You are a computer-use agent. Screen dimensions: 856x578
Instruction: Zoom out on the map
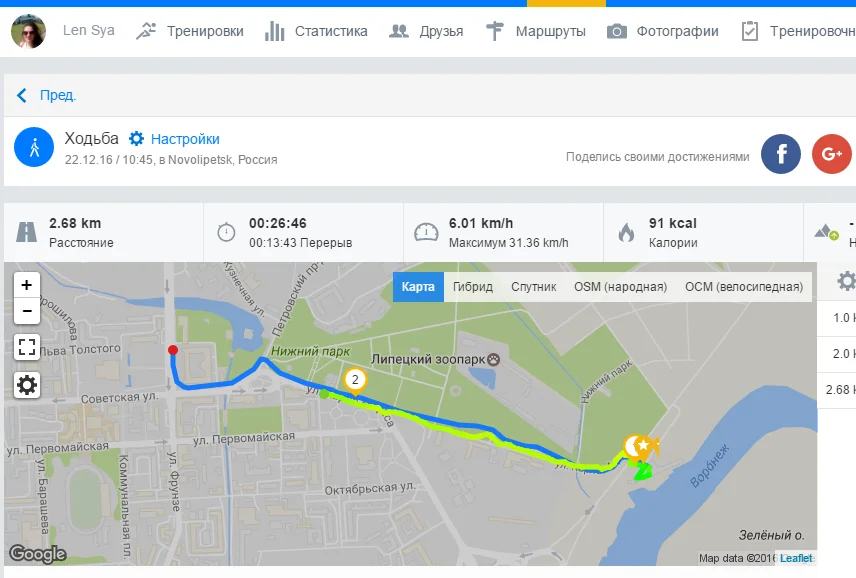(27, 311)
